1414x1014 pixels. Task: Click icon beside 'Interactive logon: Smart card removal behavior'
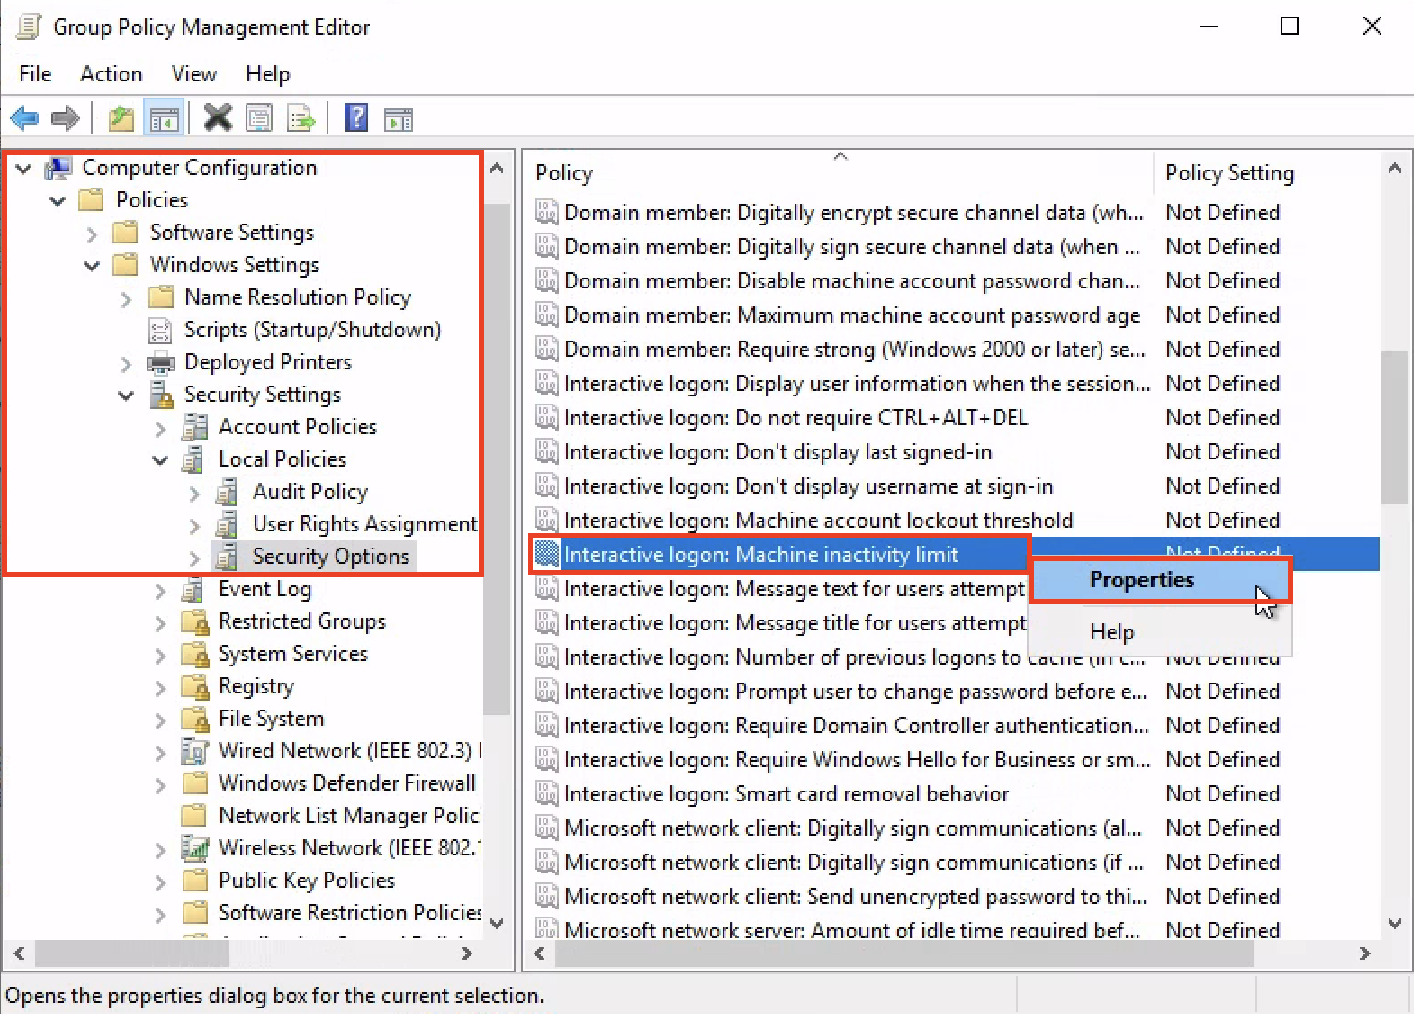pos(546,794)
